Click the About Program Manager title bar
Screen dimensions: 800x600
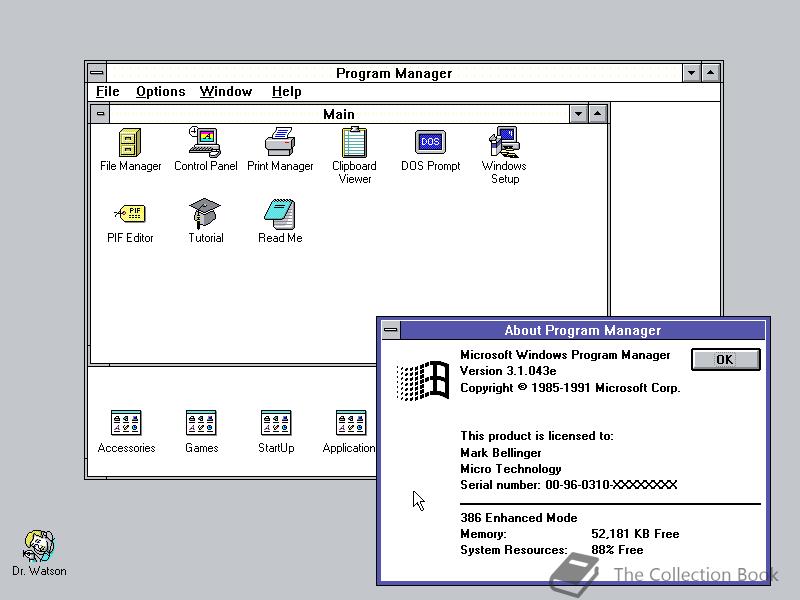tap(583, 330)
